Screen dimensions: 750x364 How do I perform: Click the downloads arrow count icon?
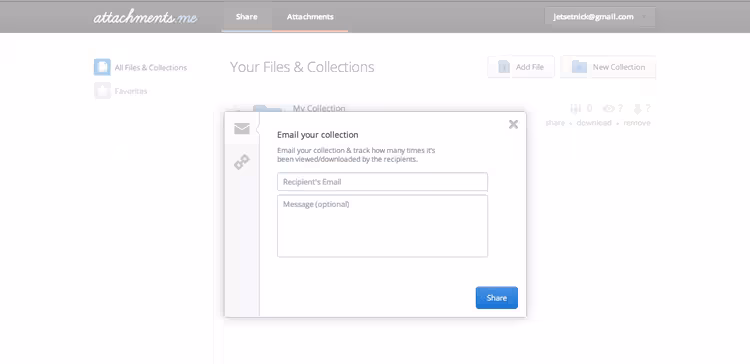637,109
